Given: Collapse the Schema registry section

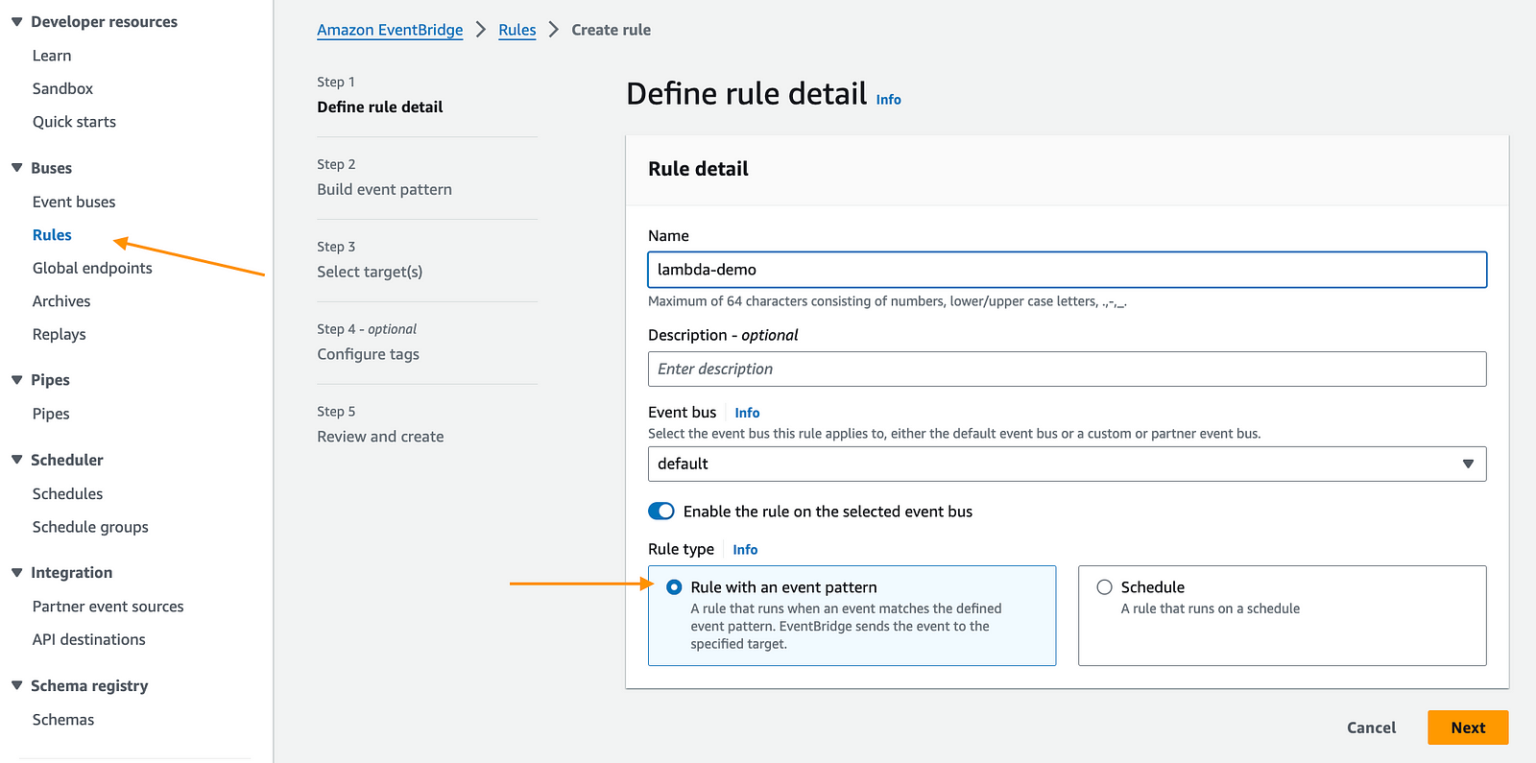Looking at the screenshot, I should (x=16, y=685).
